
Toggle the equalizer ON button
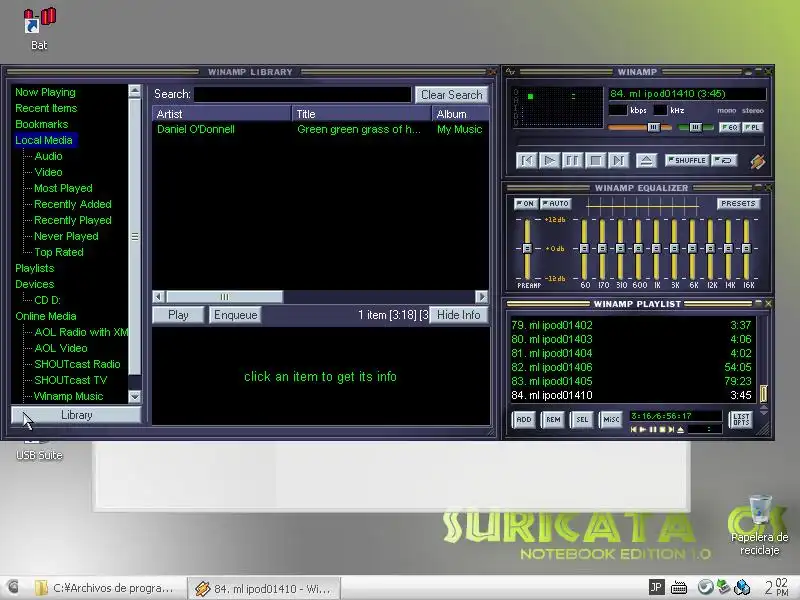point(525,204)
